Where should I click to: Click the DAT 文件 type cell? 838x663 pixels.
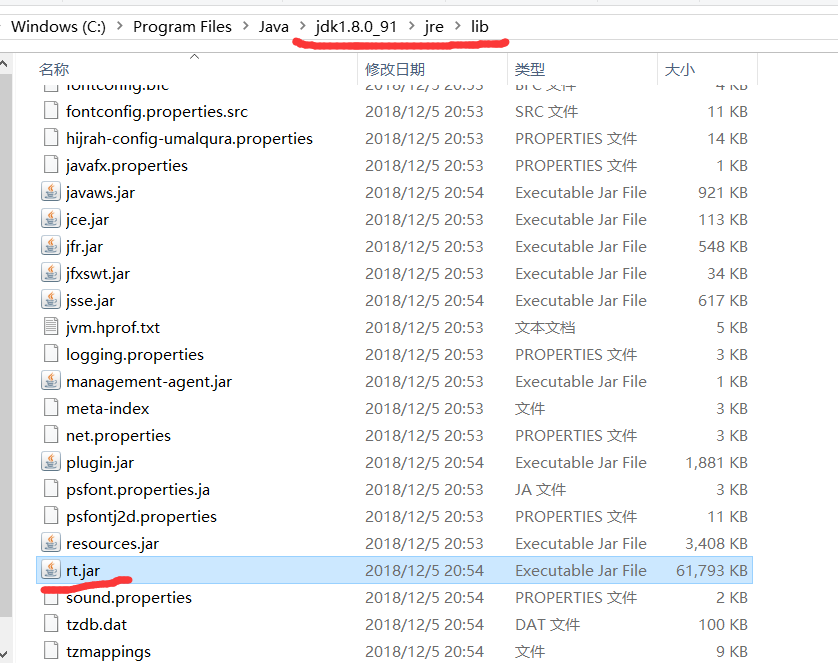547,625
